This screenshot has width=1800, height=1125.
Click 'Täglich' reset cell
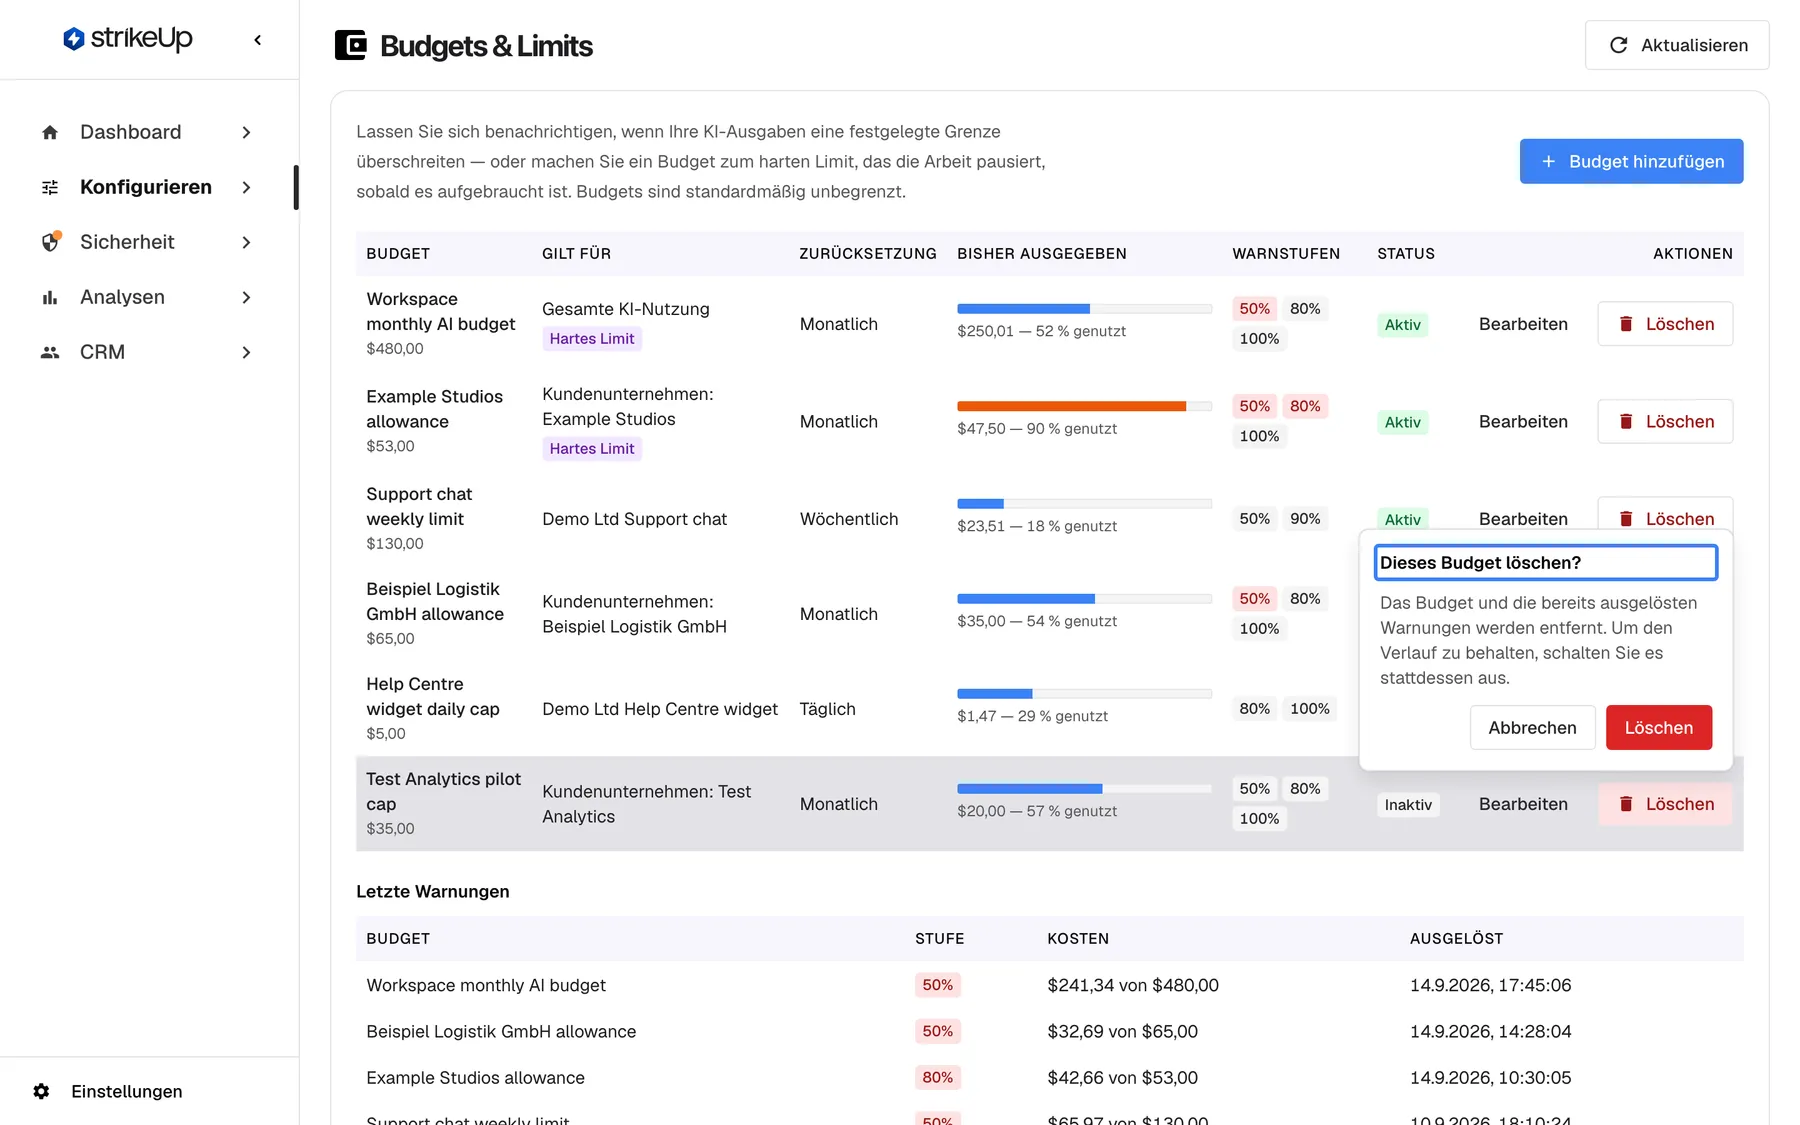pyautogui.click(x=827, y=709)
